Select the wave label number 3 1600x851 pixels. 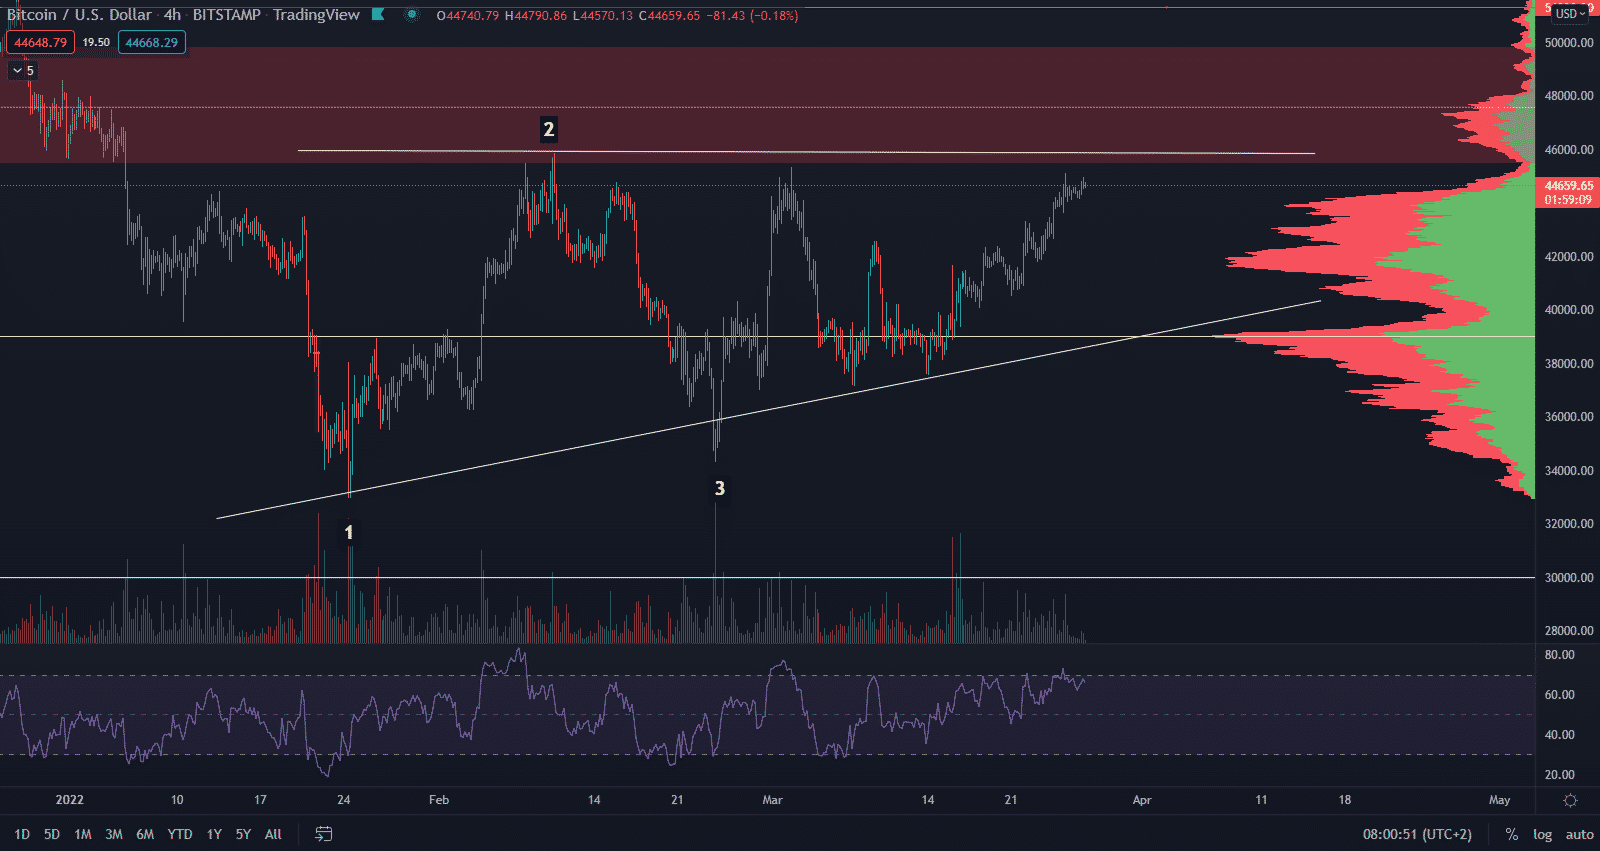[x=719, y=488]
